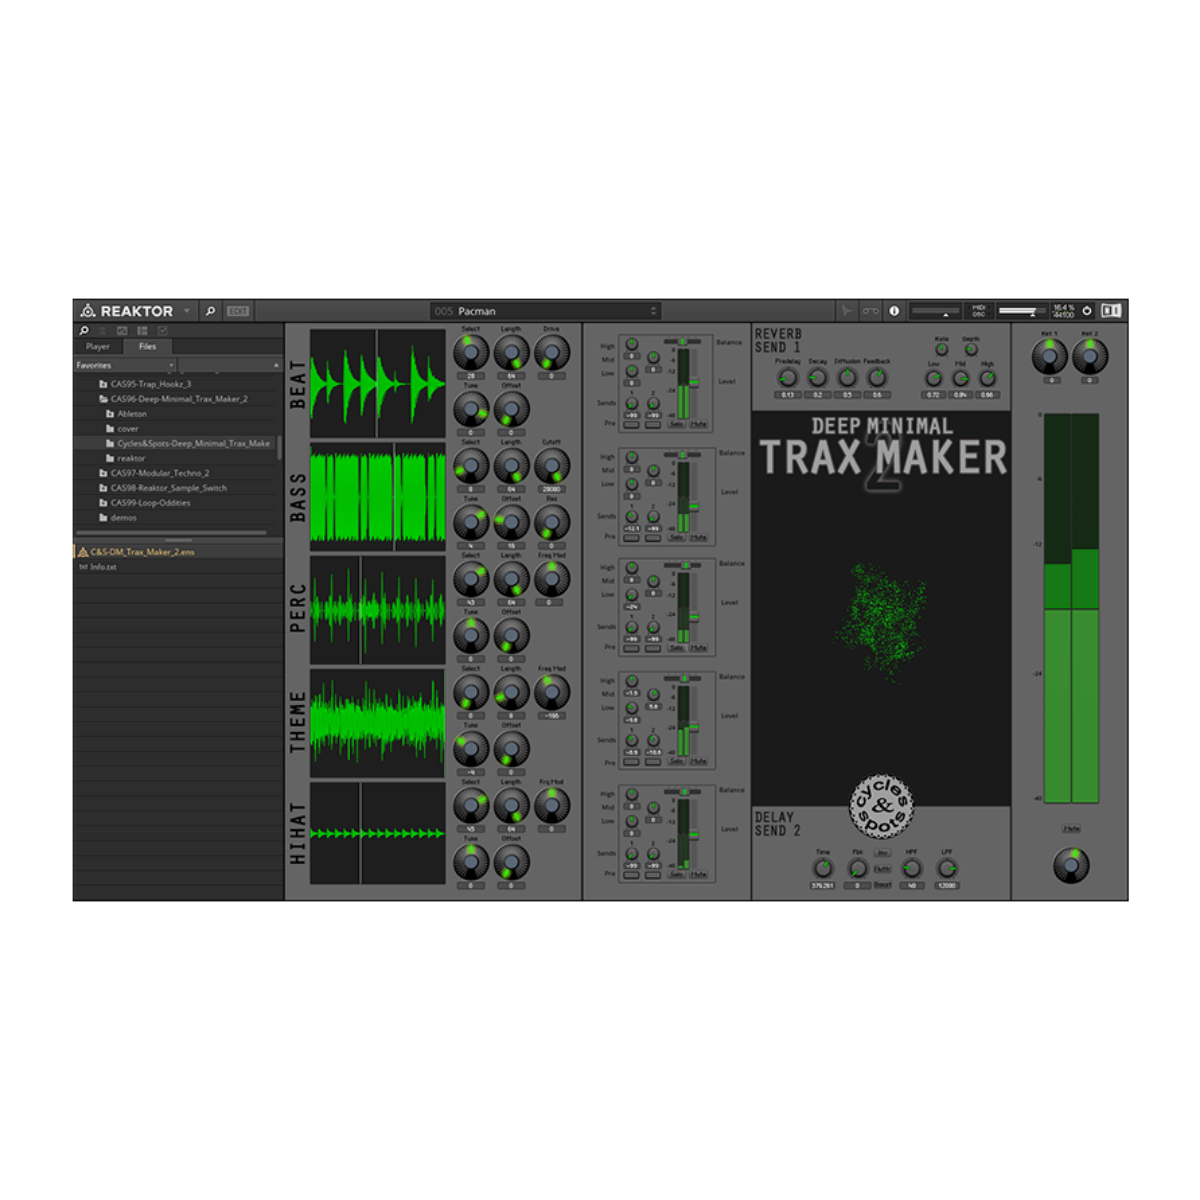1200x1200 pixels.
Task: Click the MIDI OSC indicator
Action: point(979,311)
